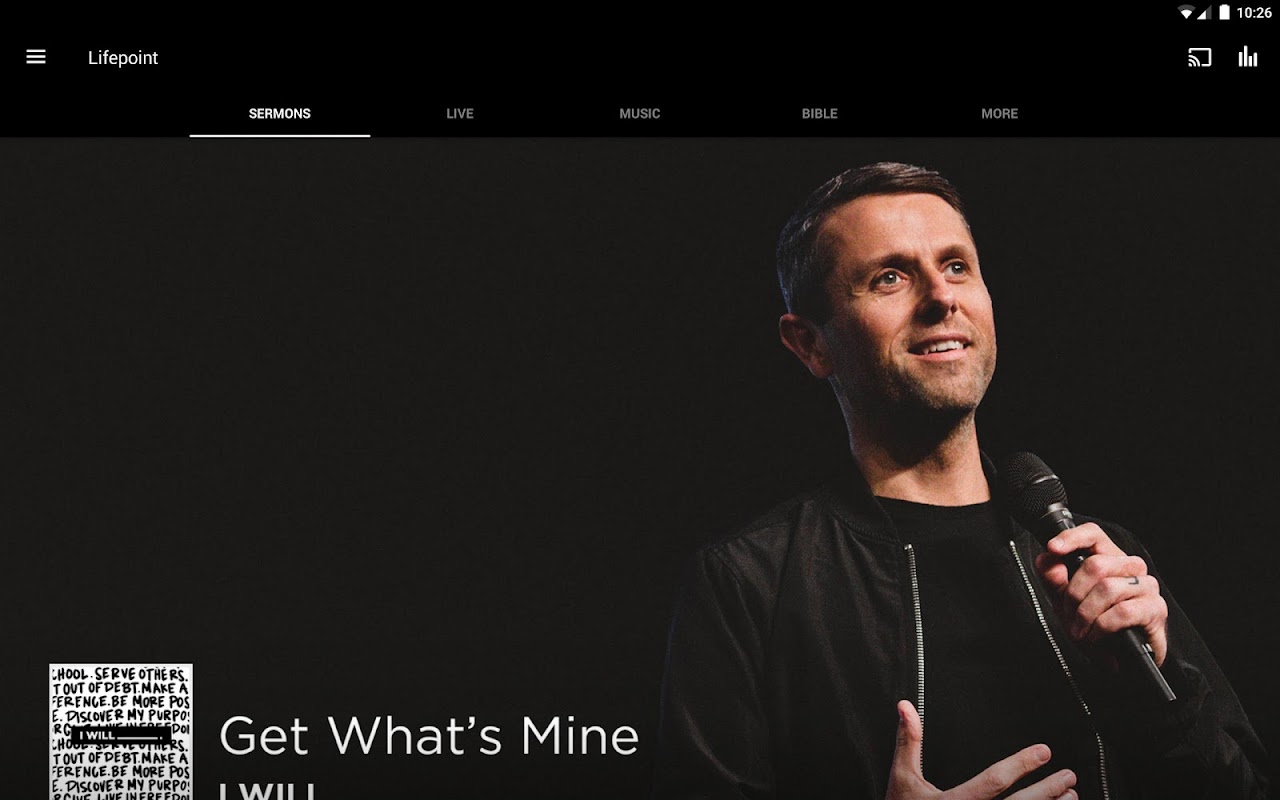Open the Get What's Mine sermon title
The height and width of the screenshot is (800, 1280).
point(429,736)
